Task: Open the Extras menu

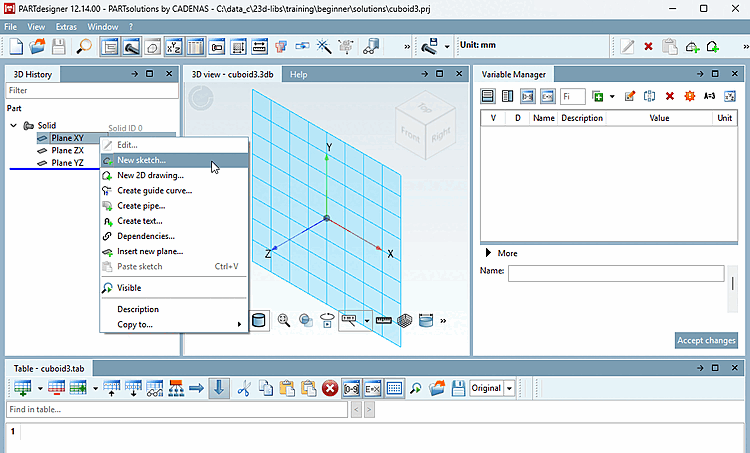Action: (x=66, y=27)
